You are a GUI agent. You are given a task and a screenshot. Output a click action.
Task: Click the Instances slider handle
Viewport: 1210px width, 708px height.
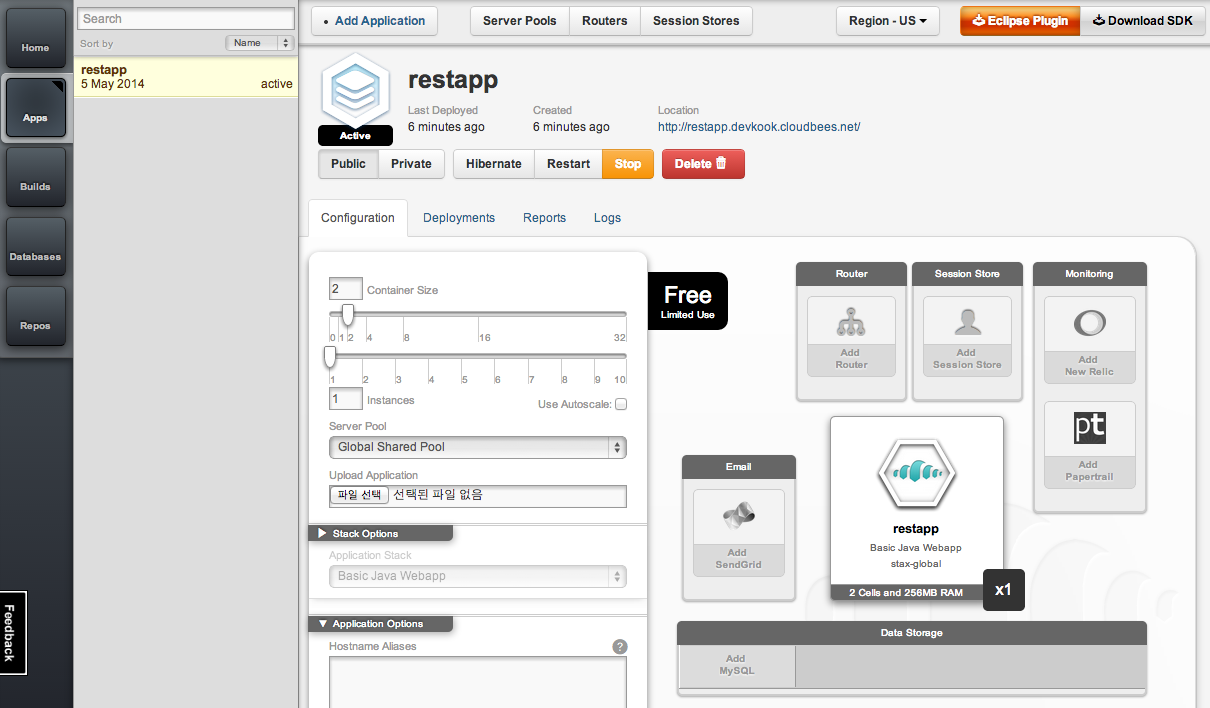331,357
